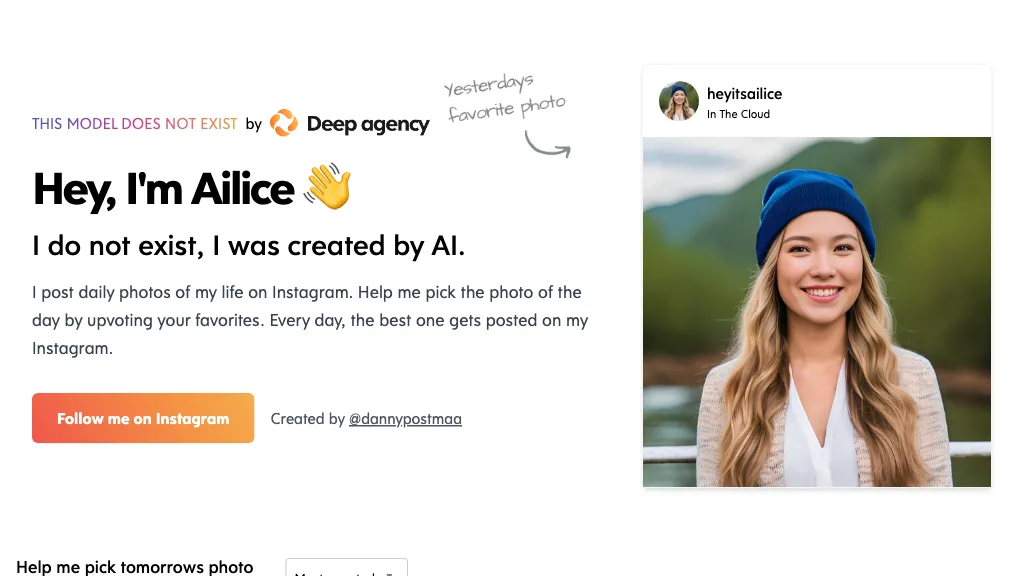Click the "Hey, I'm Ailice" heading
This screenshot has height=576, width=1024.
(x=163, y=188)
